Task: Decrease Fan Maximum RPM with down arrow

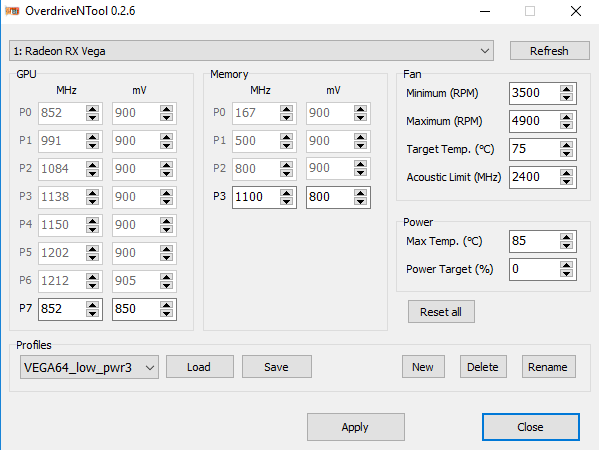Action: [567, 125]
